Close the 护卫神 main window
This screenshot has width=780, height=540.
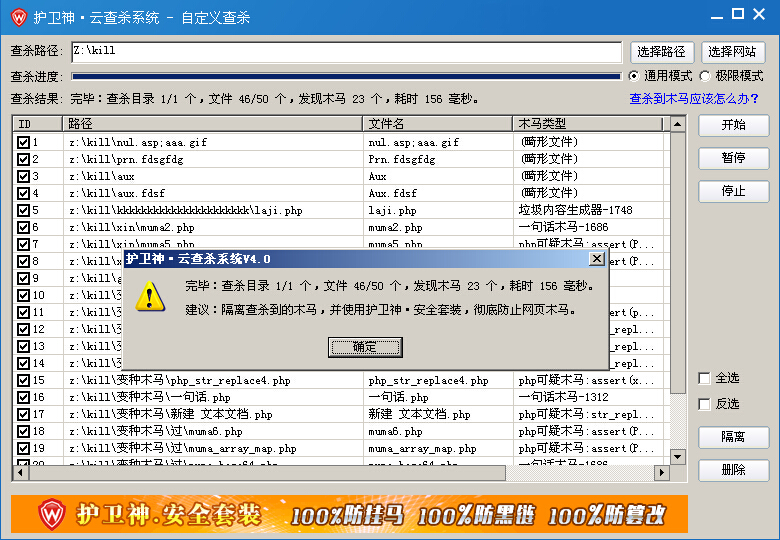pyautogui.click(x=759, y=14)
